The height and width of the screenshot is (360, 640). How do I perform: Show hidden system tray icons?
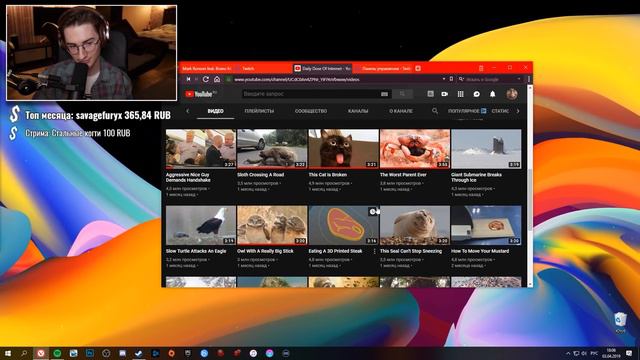pyautogui.click(x=568, y=353)
